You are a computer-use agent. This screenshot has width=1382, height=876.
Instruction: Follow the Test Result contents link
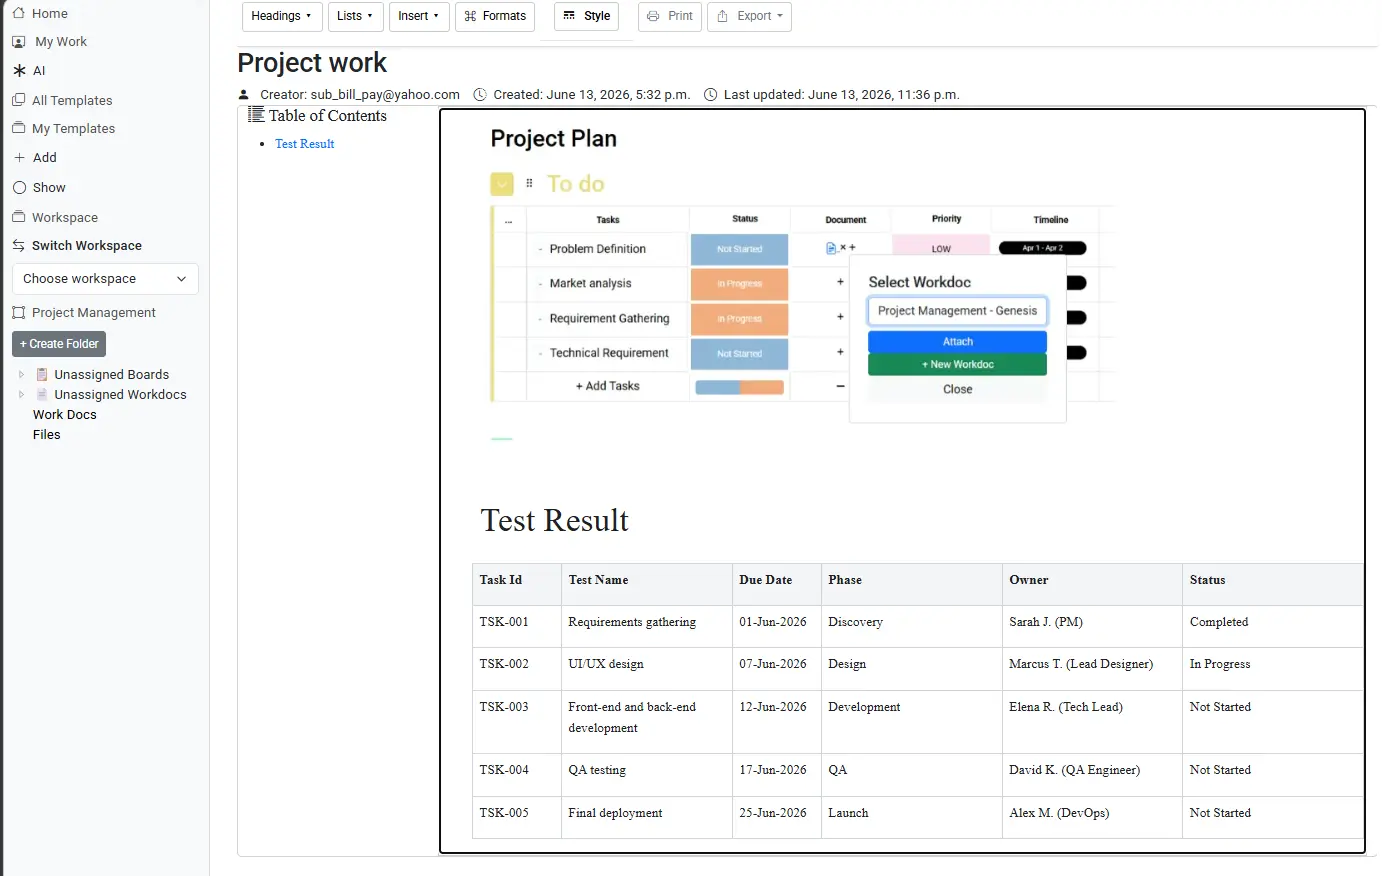(304, 144)
